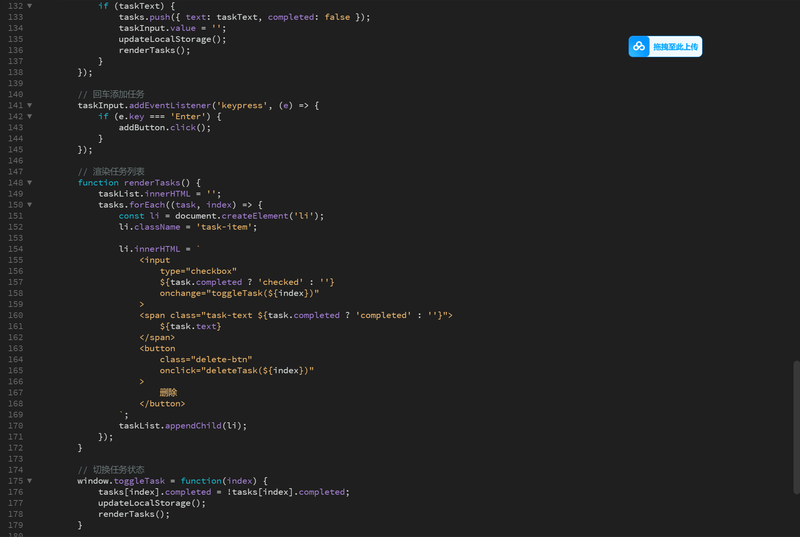Click the li.innerHTML template assignment line

[160, 249]
